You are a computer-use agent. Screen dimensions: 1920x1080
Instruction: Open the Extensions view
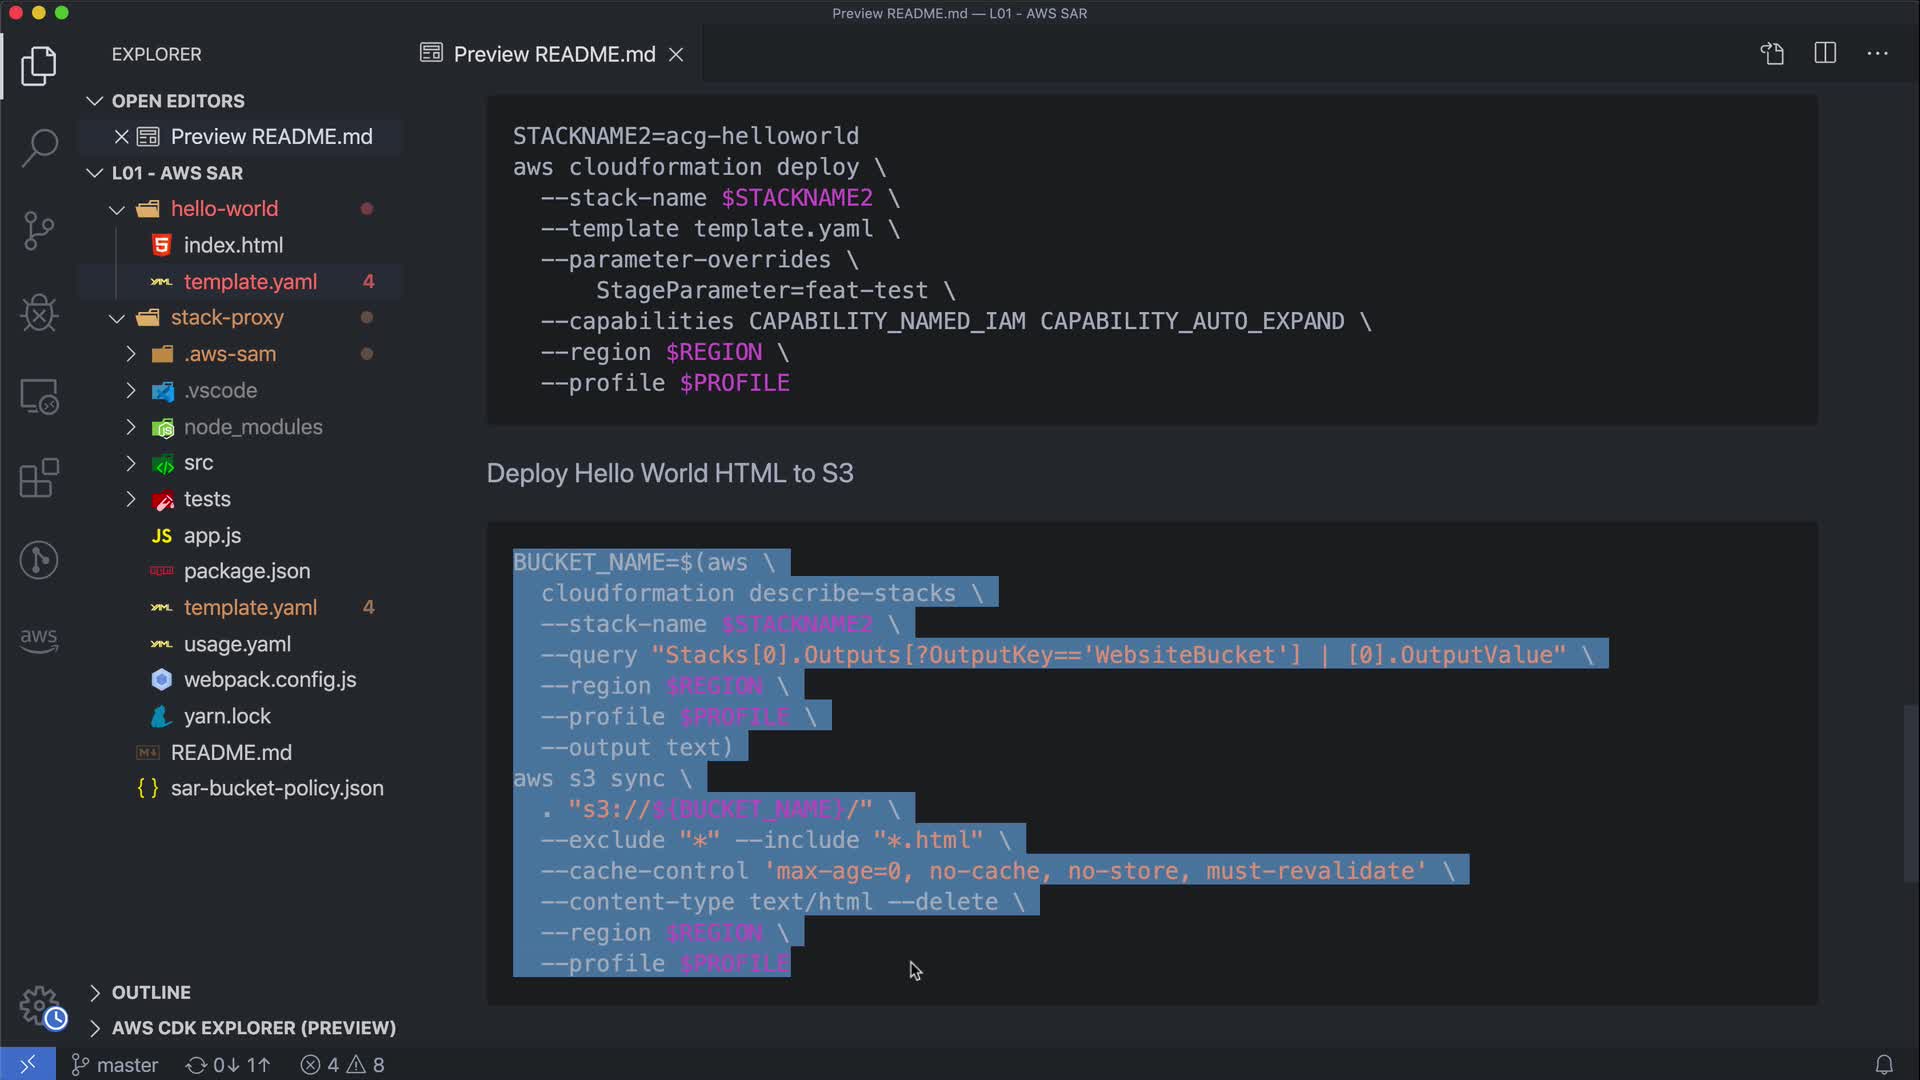(39, 478)
